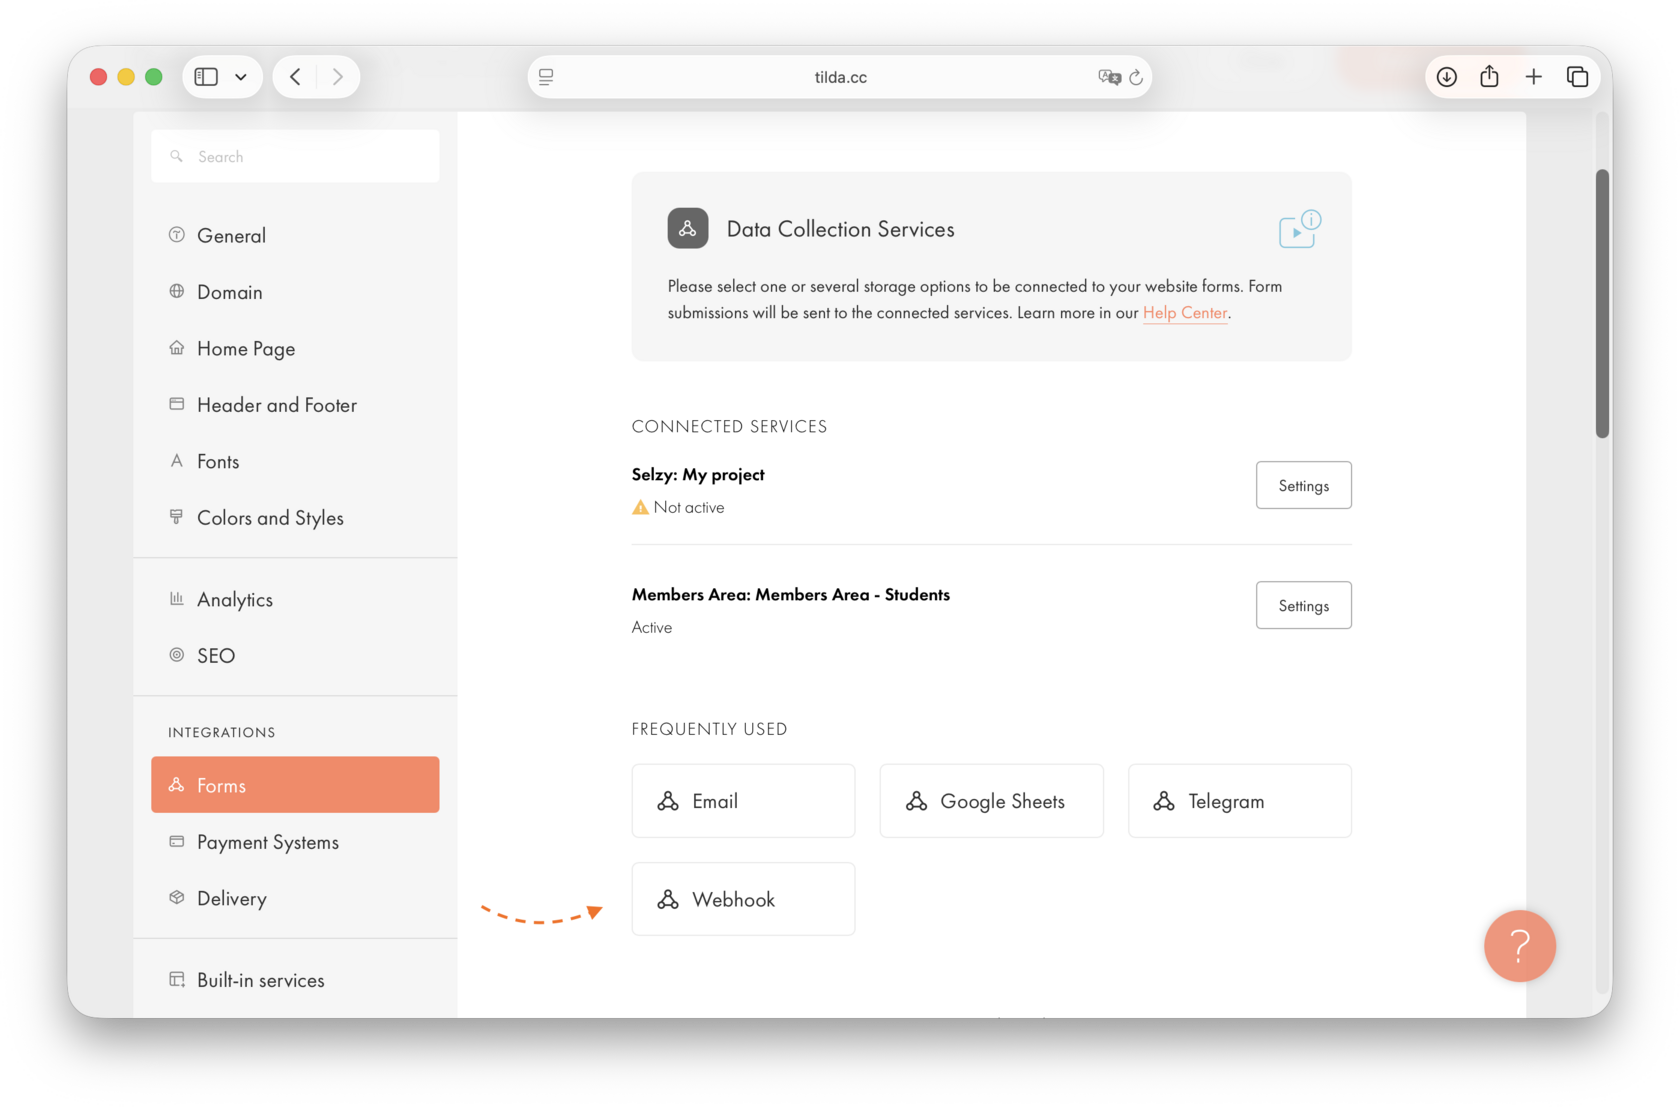This screenshot has width=1680, height=1107.
Task: Select Fonts in sidebar
Action: [295, 461]
